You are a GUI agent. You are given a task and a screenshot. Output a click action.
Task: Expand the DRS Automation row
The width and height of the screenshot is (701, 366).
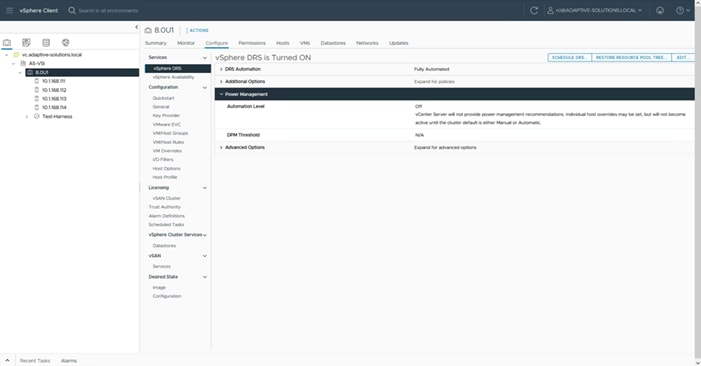coord(221,69)
